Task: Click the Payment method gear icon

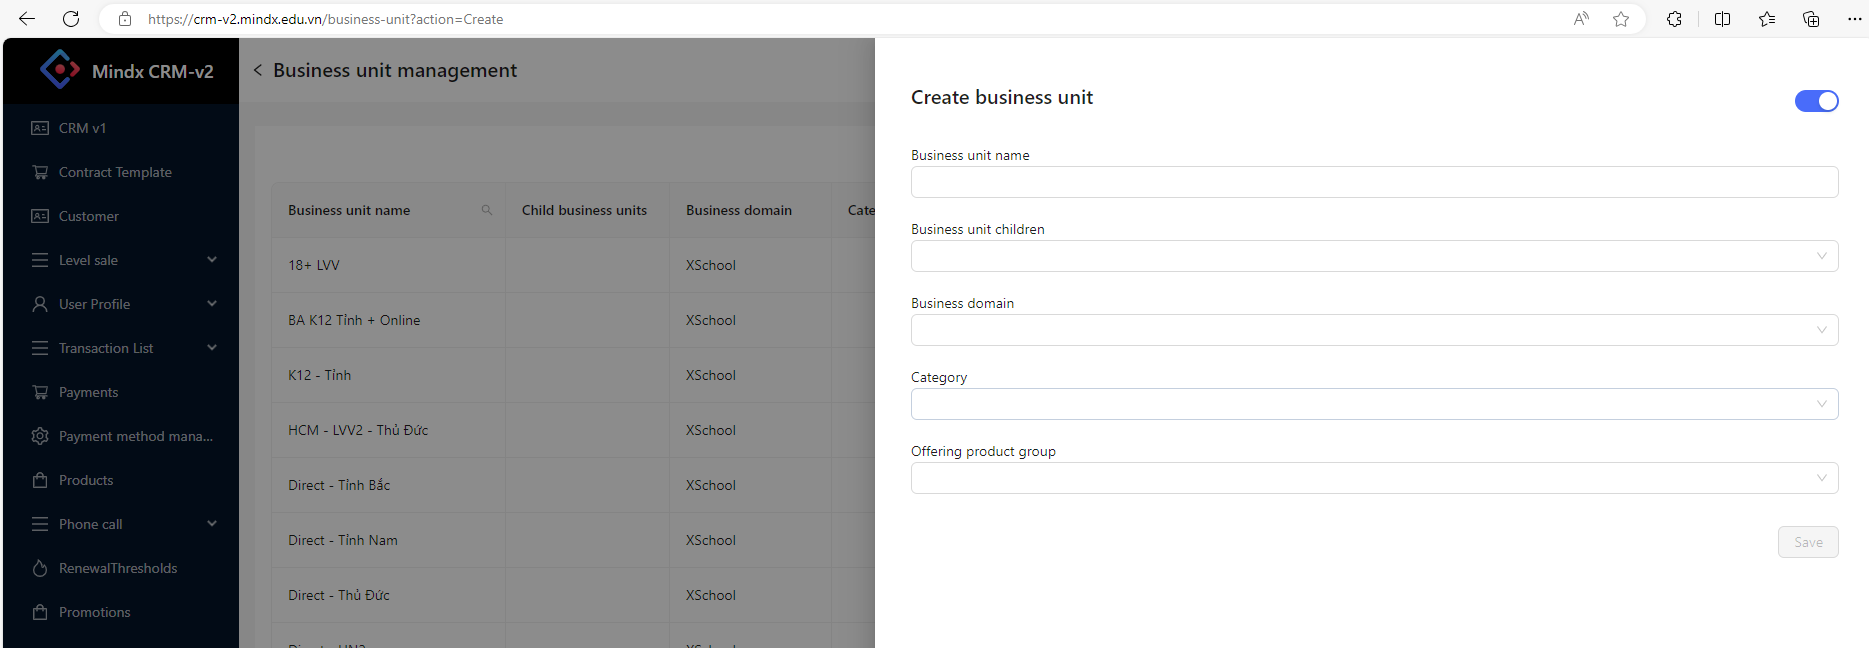Action: [40, 436]
